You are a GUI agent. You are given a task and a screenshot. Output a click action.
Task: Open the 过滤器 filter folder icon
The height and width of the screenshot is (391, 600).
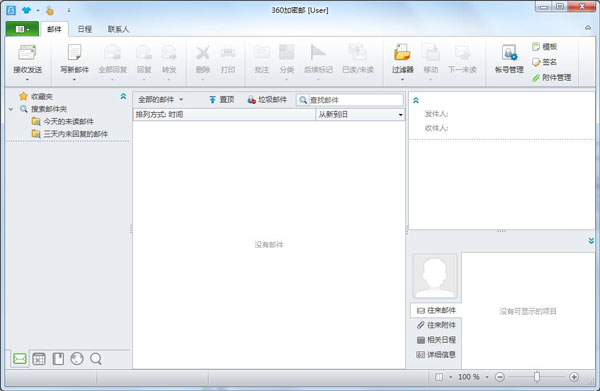(403, 52)
